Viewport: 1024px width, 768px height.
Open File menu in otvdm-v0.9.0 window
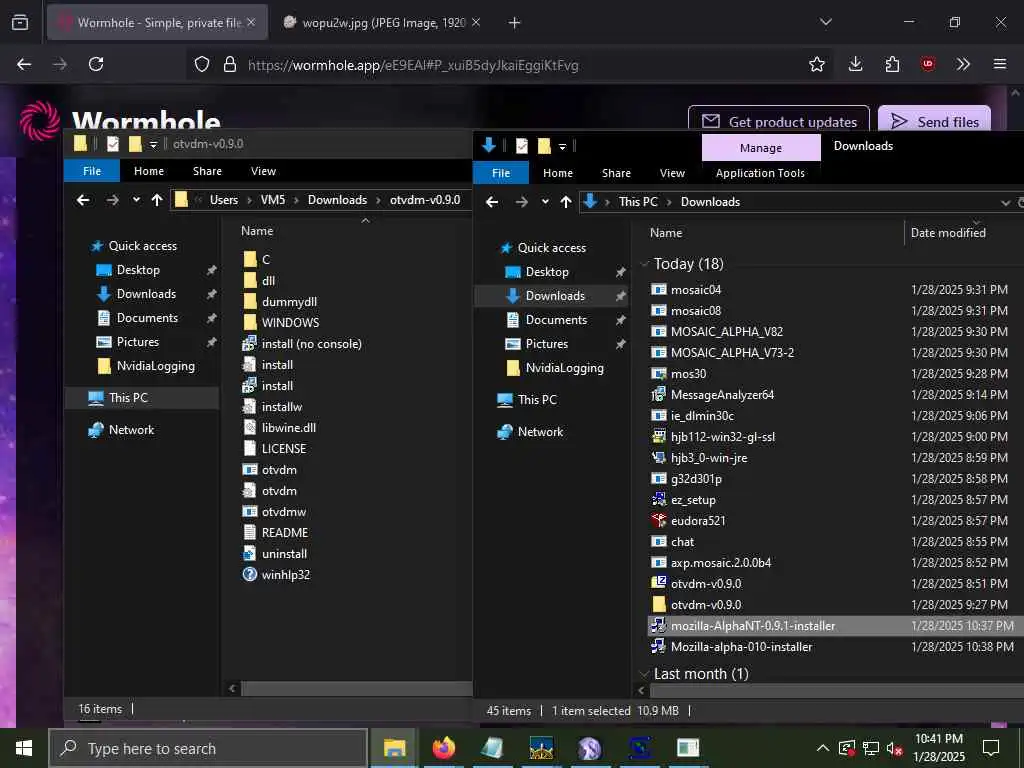[x=92, y=171]
